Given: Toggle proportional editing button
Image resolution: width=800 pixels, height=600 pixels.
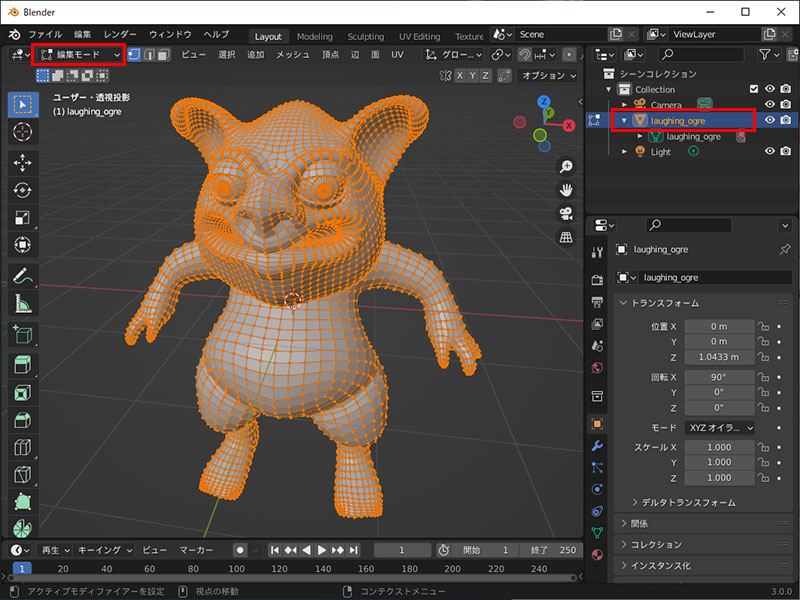Looking at the screenshot, I should pos(569,55).
